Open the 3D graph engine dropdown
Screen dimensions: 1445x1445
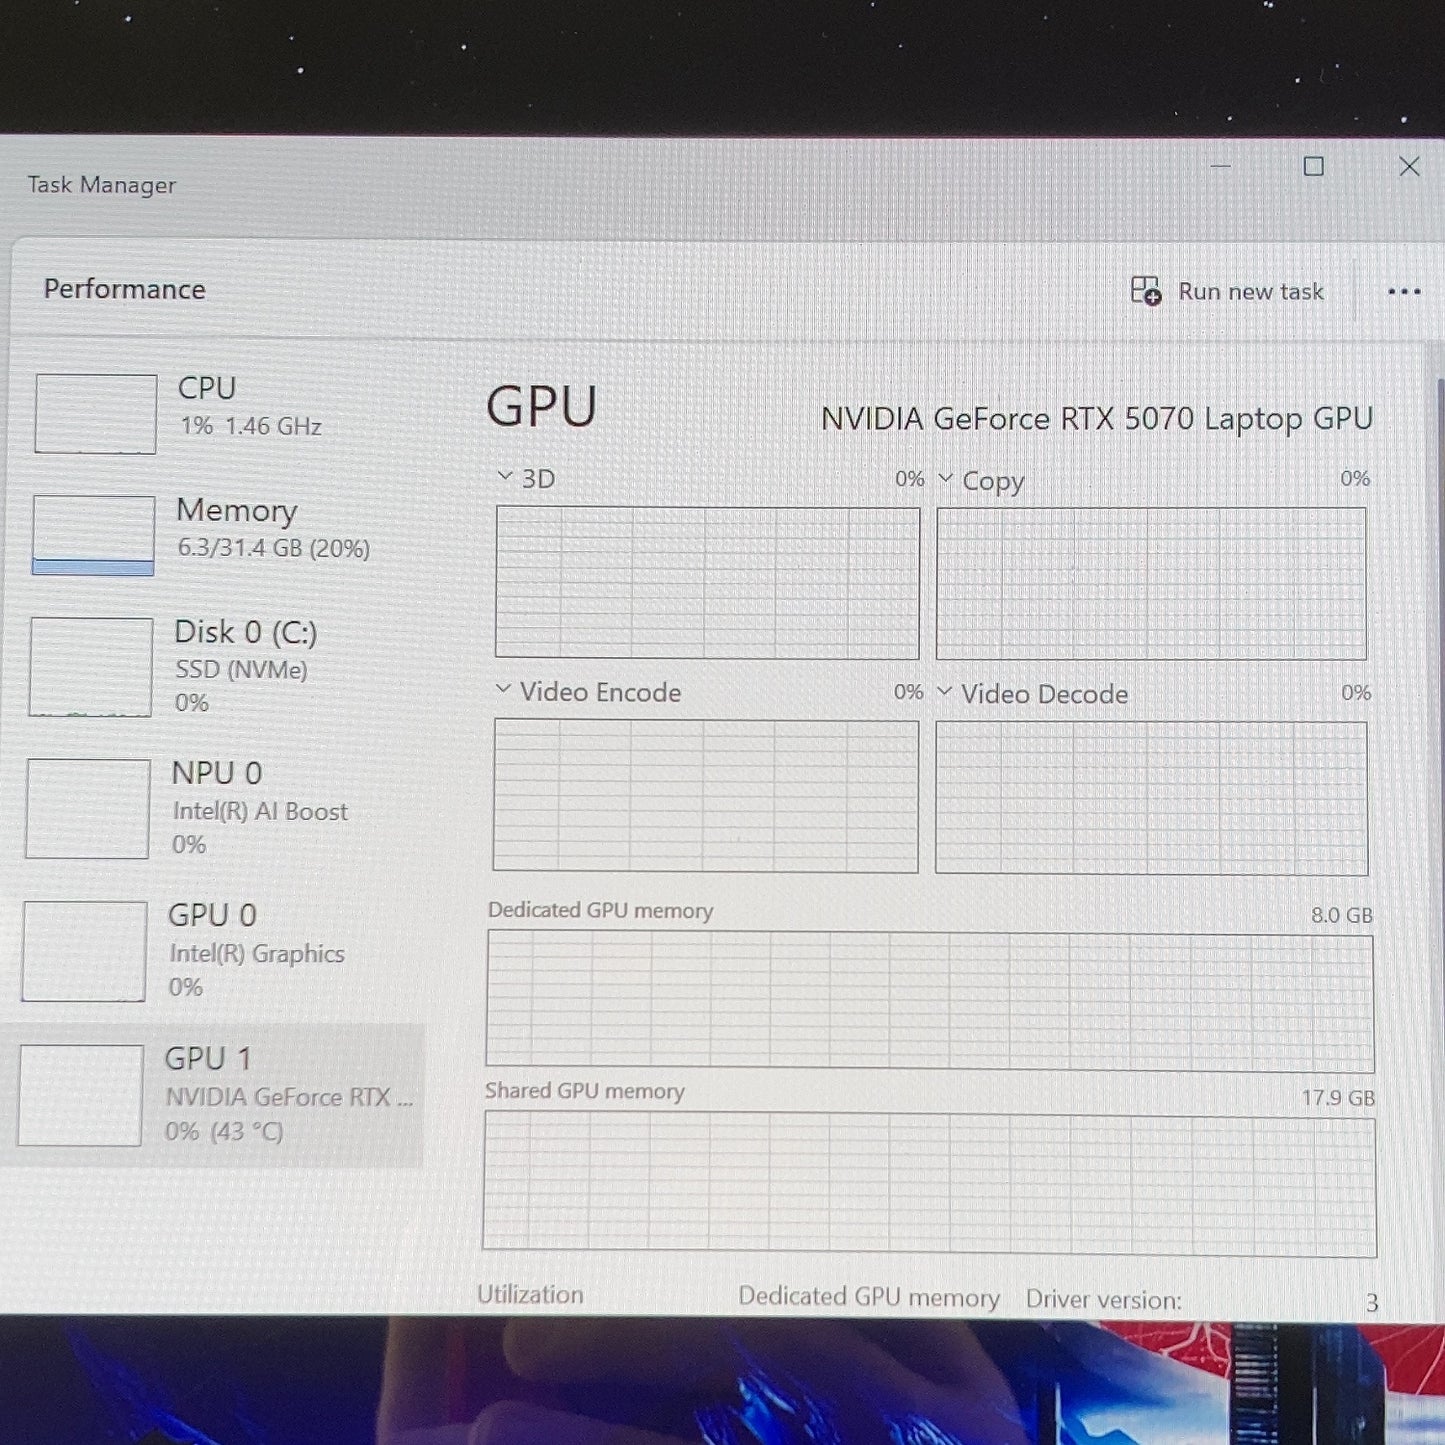(x=505, y=477)
